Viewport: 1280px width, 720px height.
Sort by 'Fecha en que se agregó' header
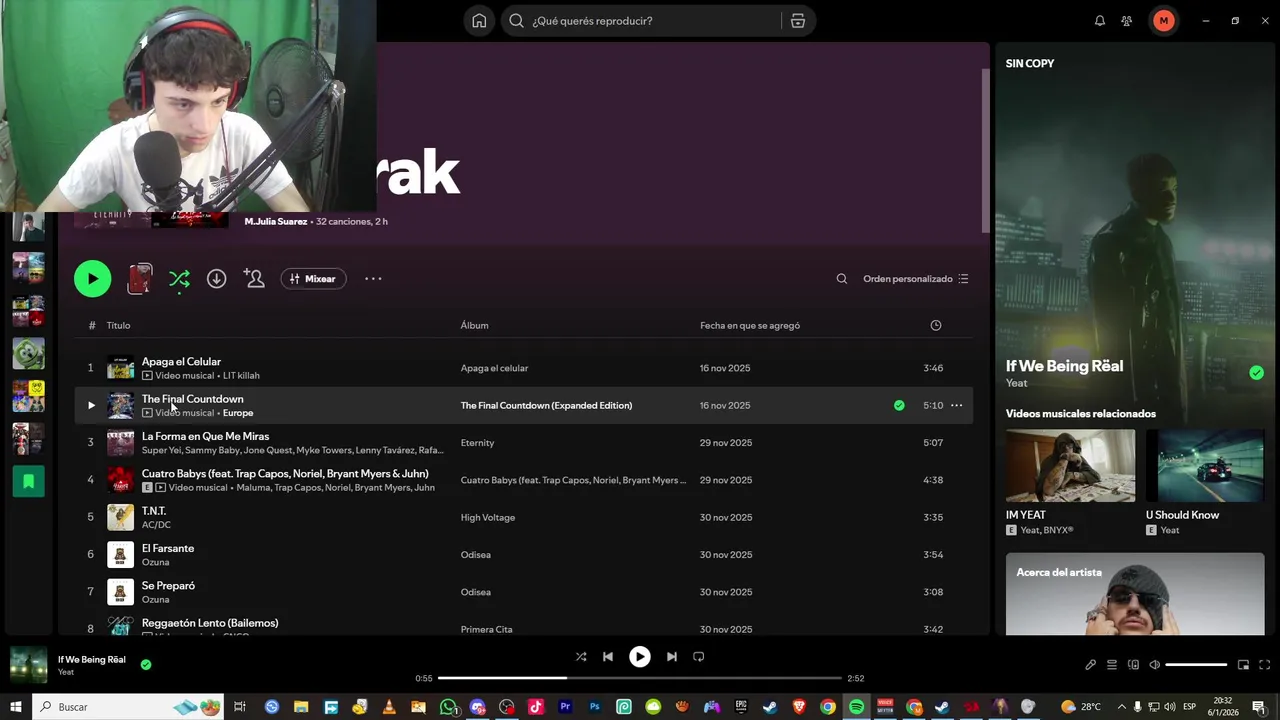(750, 325)
